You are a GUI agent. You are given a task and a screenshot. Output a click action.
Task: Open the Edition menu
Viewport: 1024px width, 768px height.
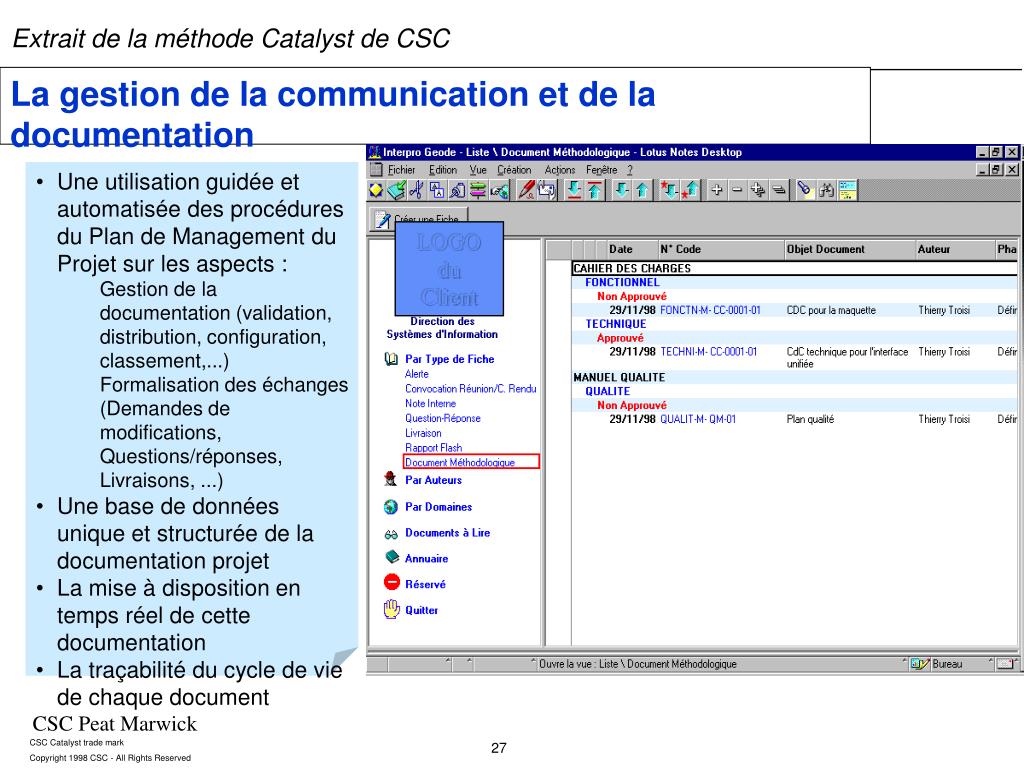(x=443, y=170)
